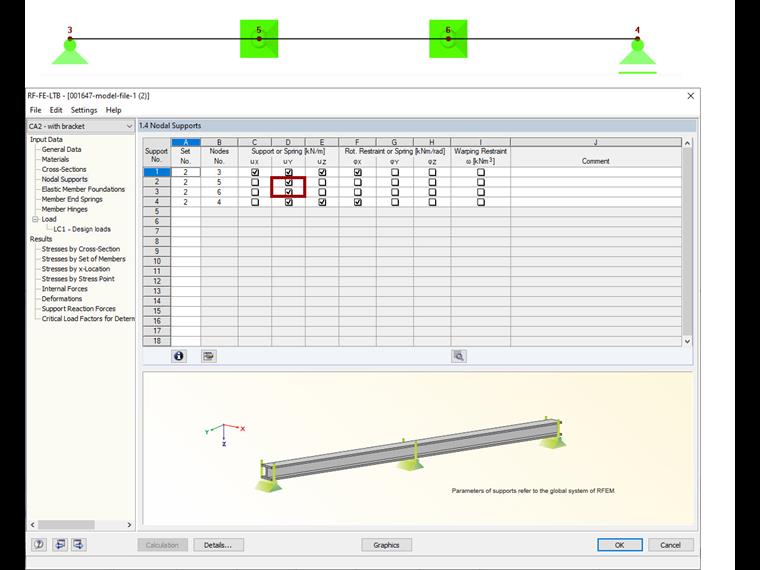The height and width of the screenshot is (570, 760).
Task: Enable φZ restraint for node 6
Action: (x=432, y=192)
